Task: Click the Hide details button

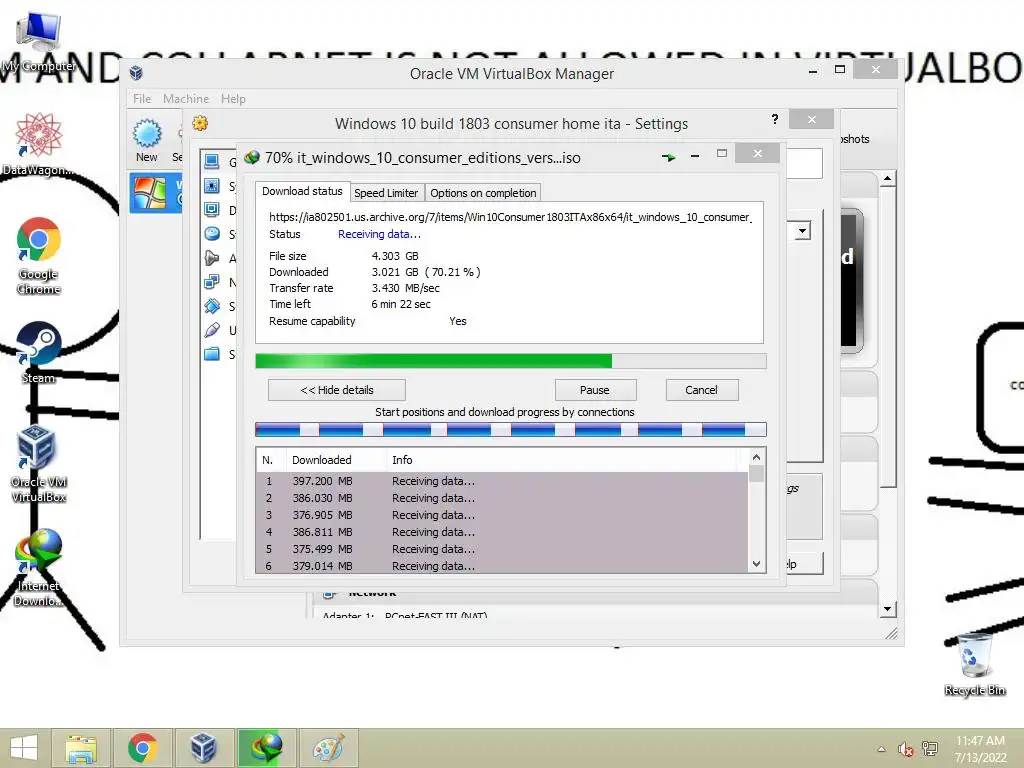Action: click(337, 390)
